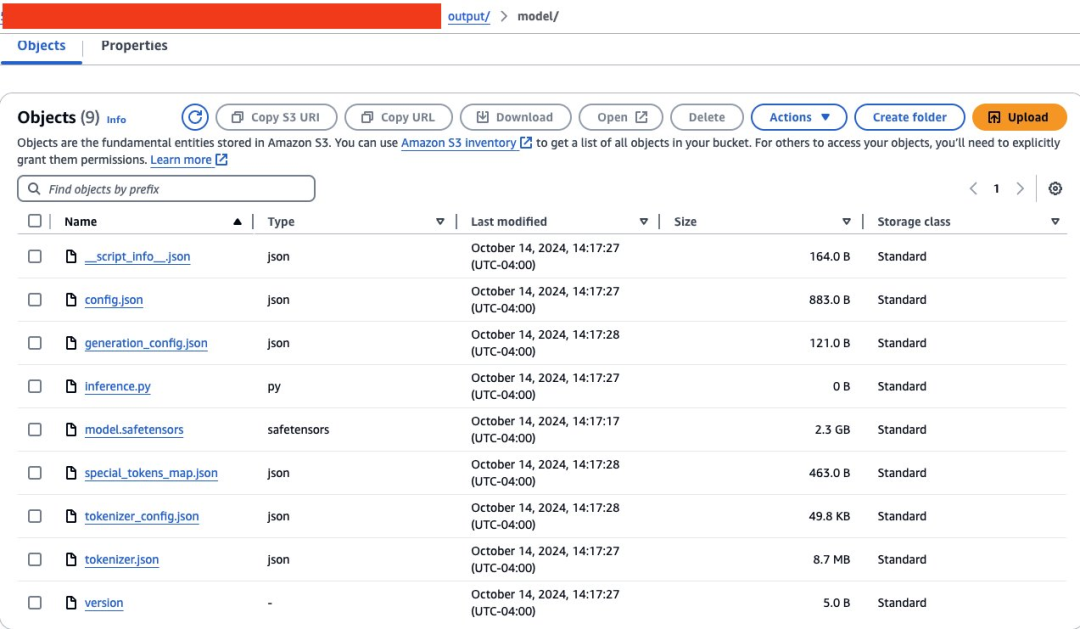Screen dimensions: 1080x629
Task: Check the __script_info__.json row checkbox
Action: tap(34, 256)
